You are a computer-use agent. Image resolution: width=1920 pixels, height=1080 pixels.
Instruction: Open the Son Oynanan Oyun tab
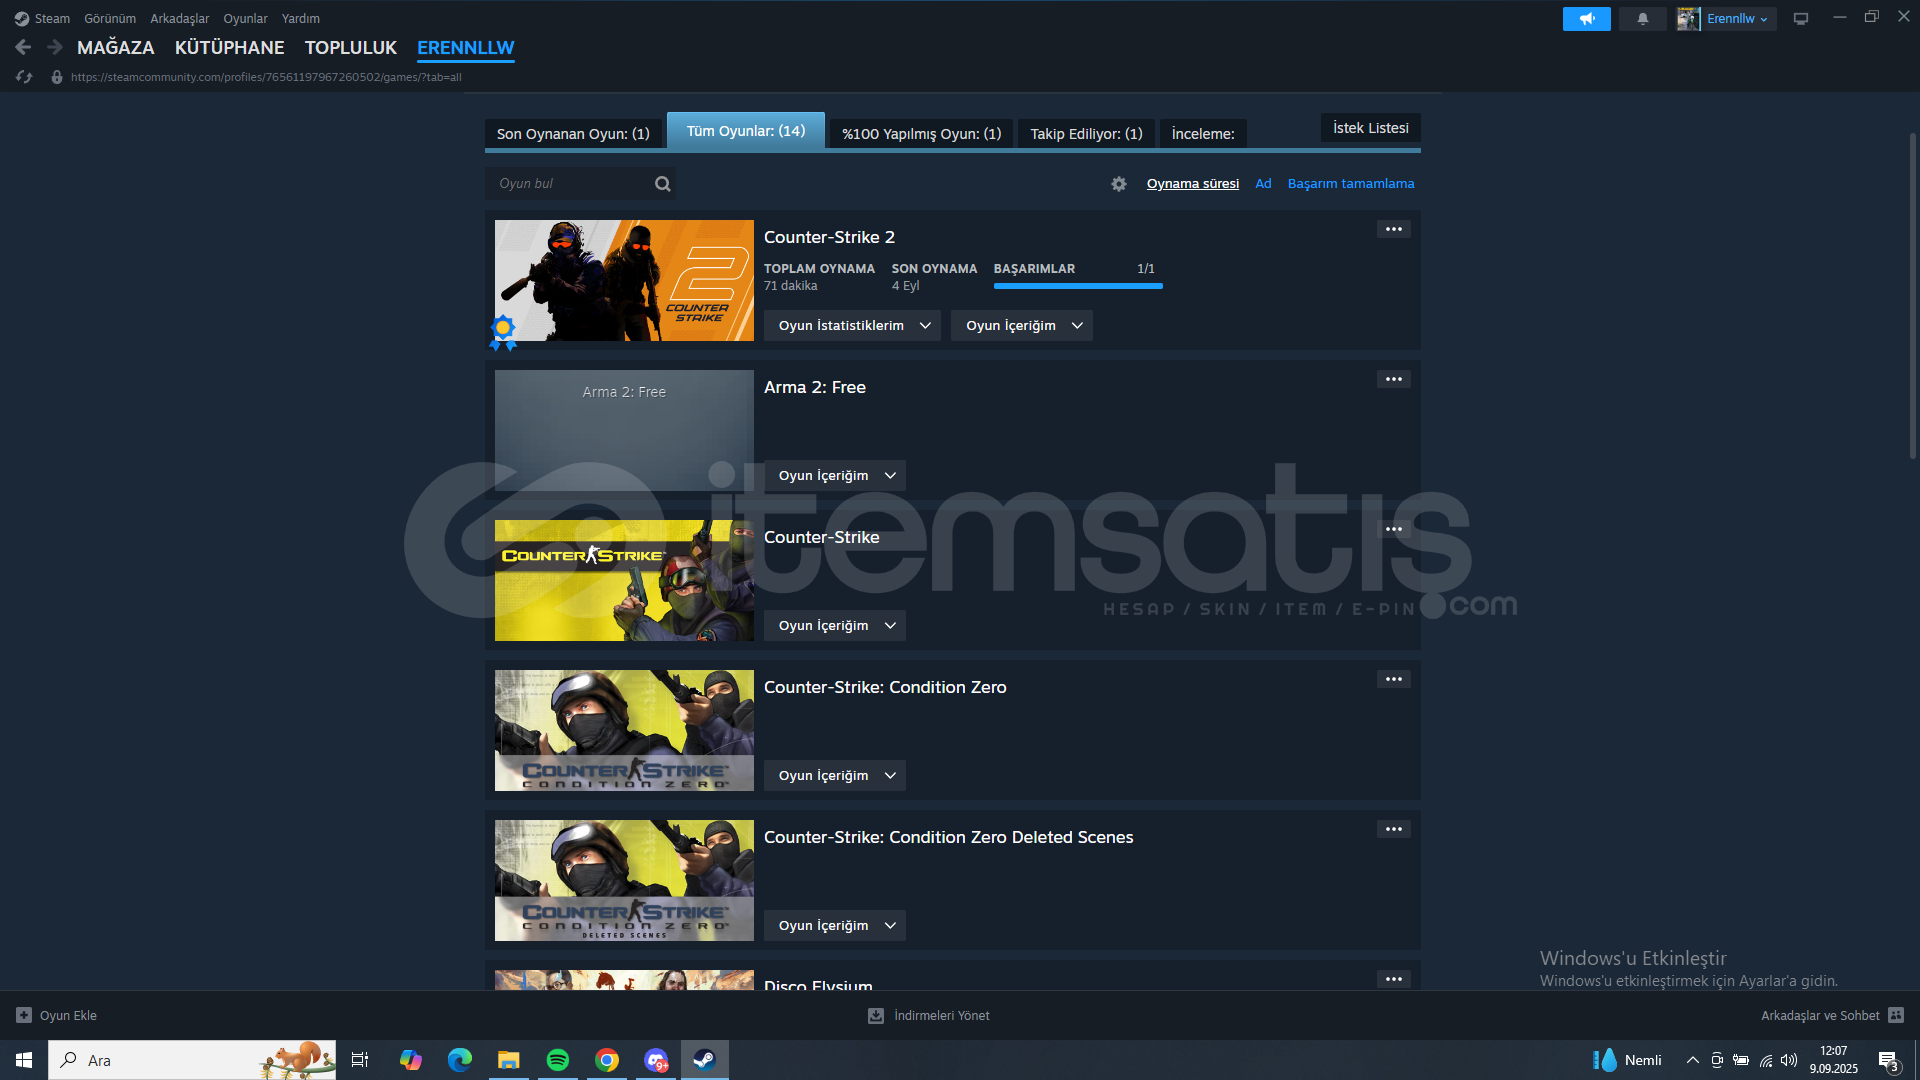(573, 134)
